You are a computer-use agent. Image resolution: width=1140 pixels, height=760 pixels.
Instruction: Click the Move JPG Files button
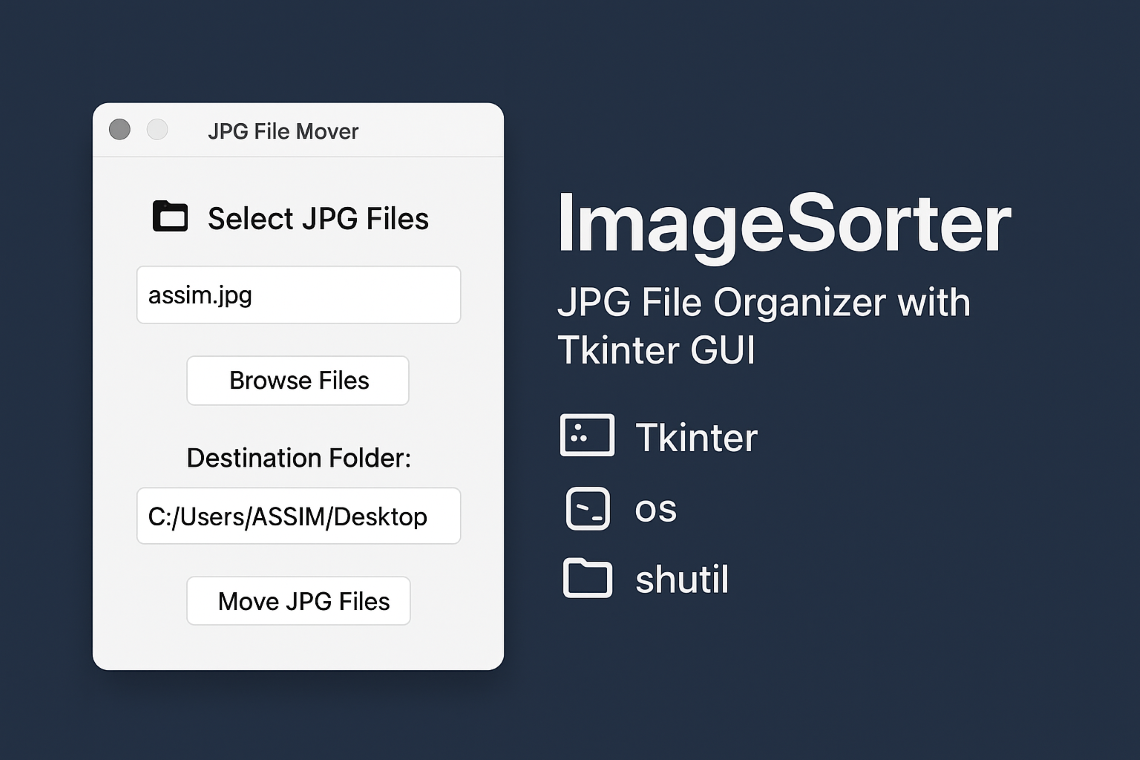pyautogui.click(x=299, y=601)
